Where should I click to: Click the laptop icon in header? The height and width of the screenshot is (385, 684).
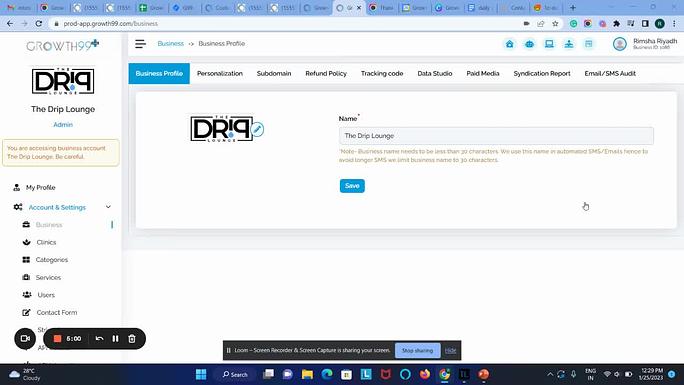pos(549,44)
